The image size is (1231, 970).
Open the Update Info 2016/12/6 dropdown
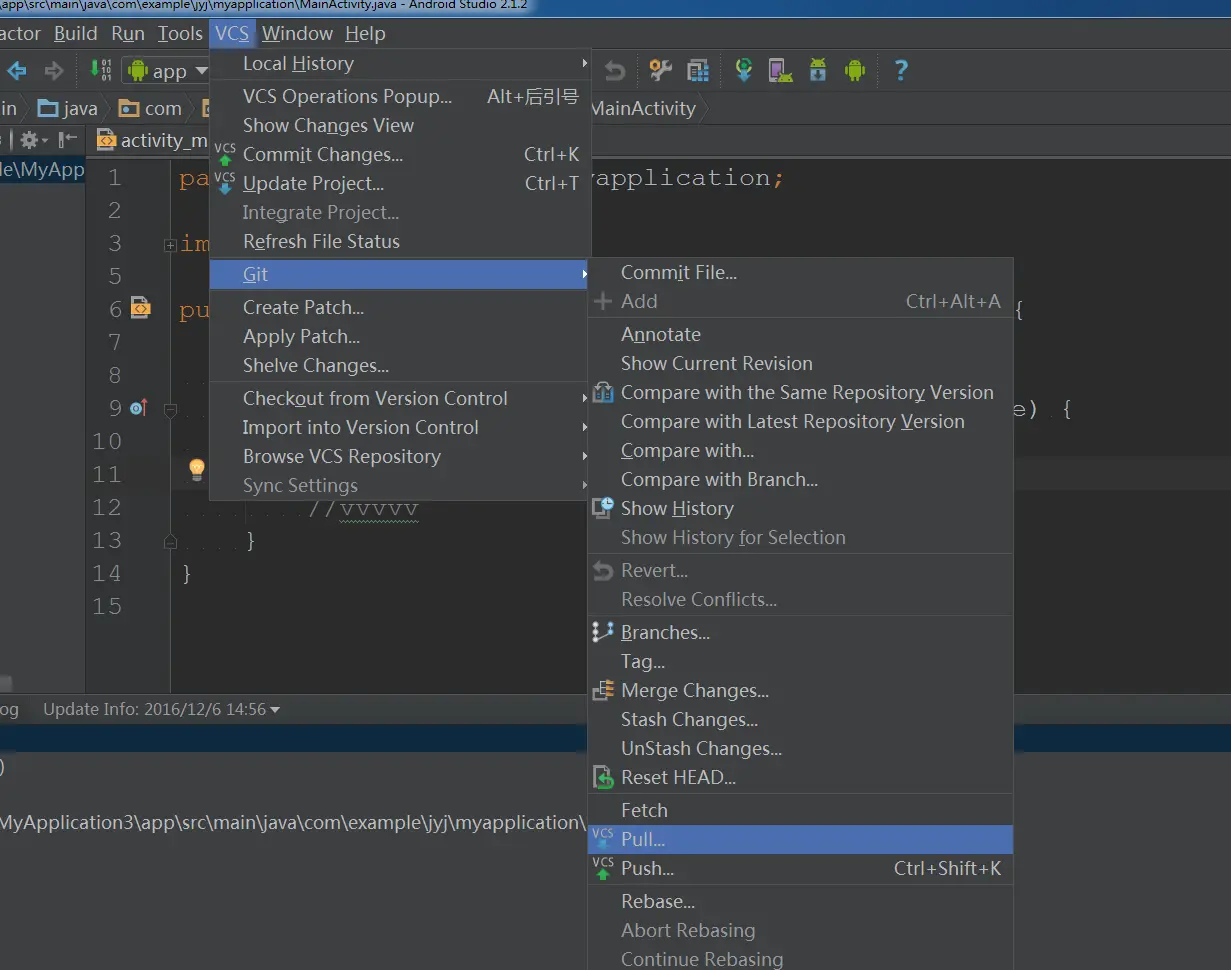[162, 709]
